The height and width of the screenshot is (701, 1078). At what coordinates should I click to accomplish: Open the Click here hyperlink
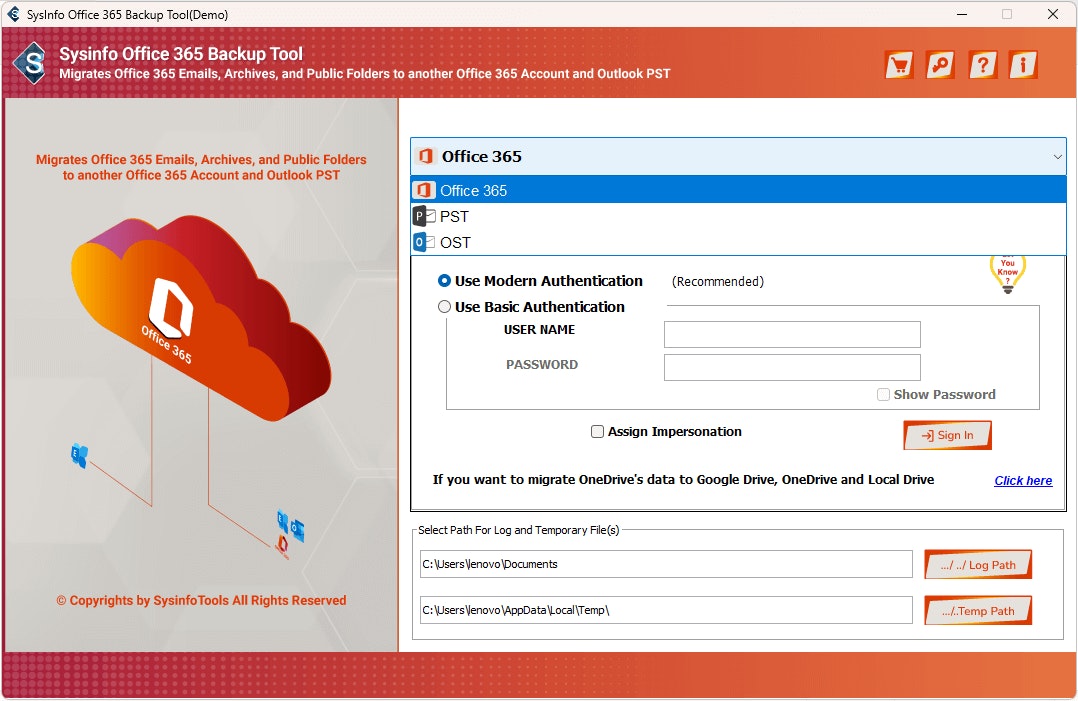(x=1022, y=480)
